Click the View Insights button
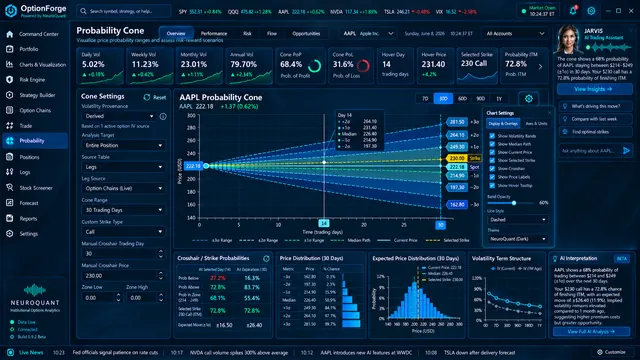 coord(595,89)
